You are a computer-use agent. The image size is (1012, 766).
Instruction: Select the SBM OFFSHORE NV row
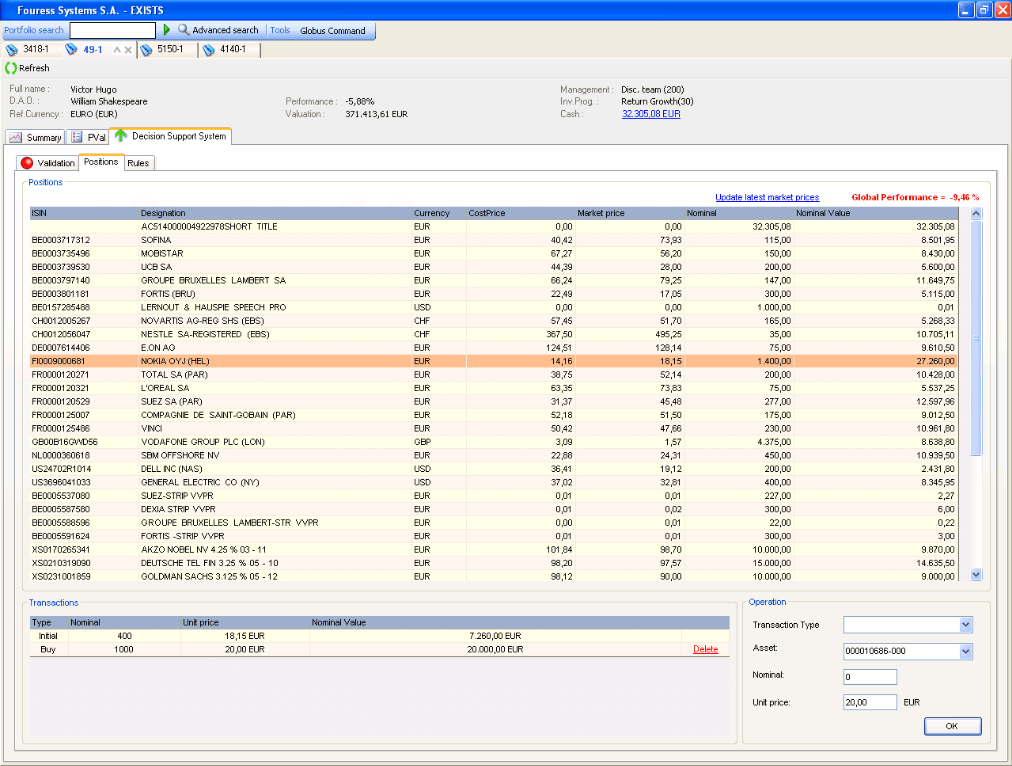pos(494,456)
